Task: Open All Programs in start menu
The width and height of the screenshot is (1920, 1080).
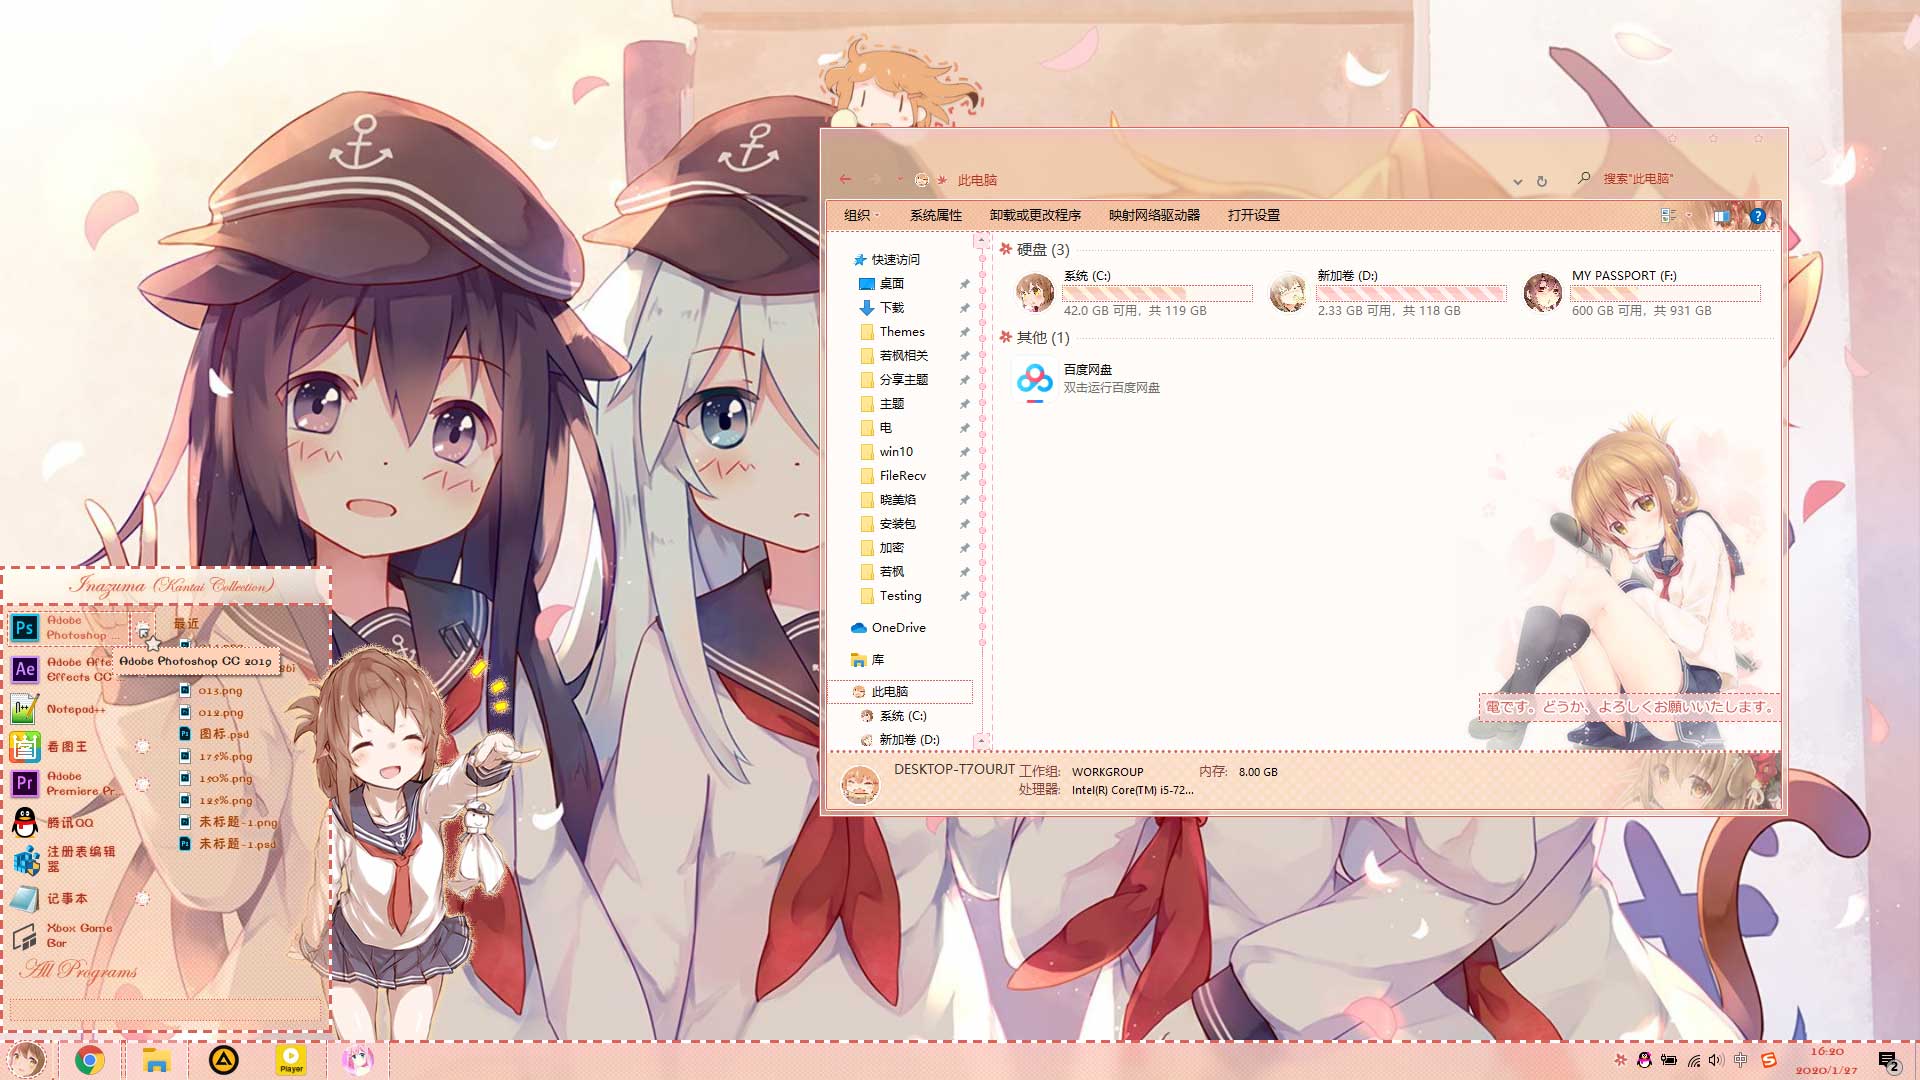Action: coord(80,969)
